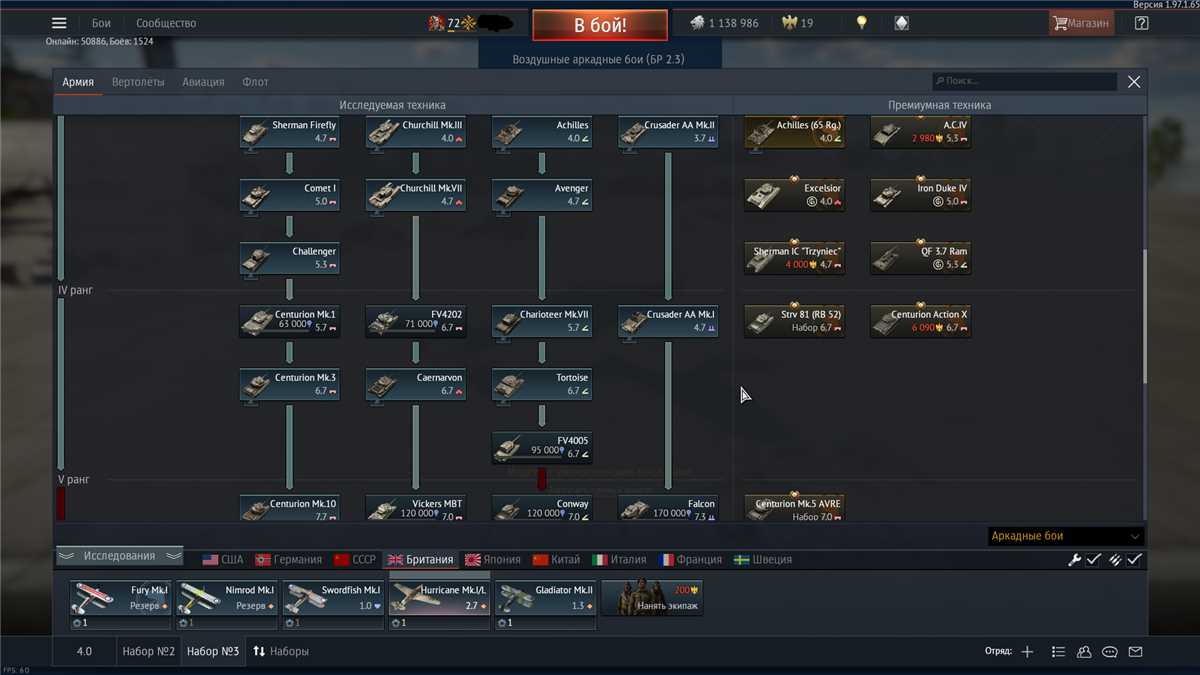The width and height of the screenshot is (1200, 675).
Task: Select the Sherman Firefly tank
Action: point(290,132)
